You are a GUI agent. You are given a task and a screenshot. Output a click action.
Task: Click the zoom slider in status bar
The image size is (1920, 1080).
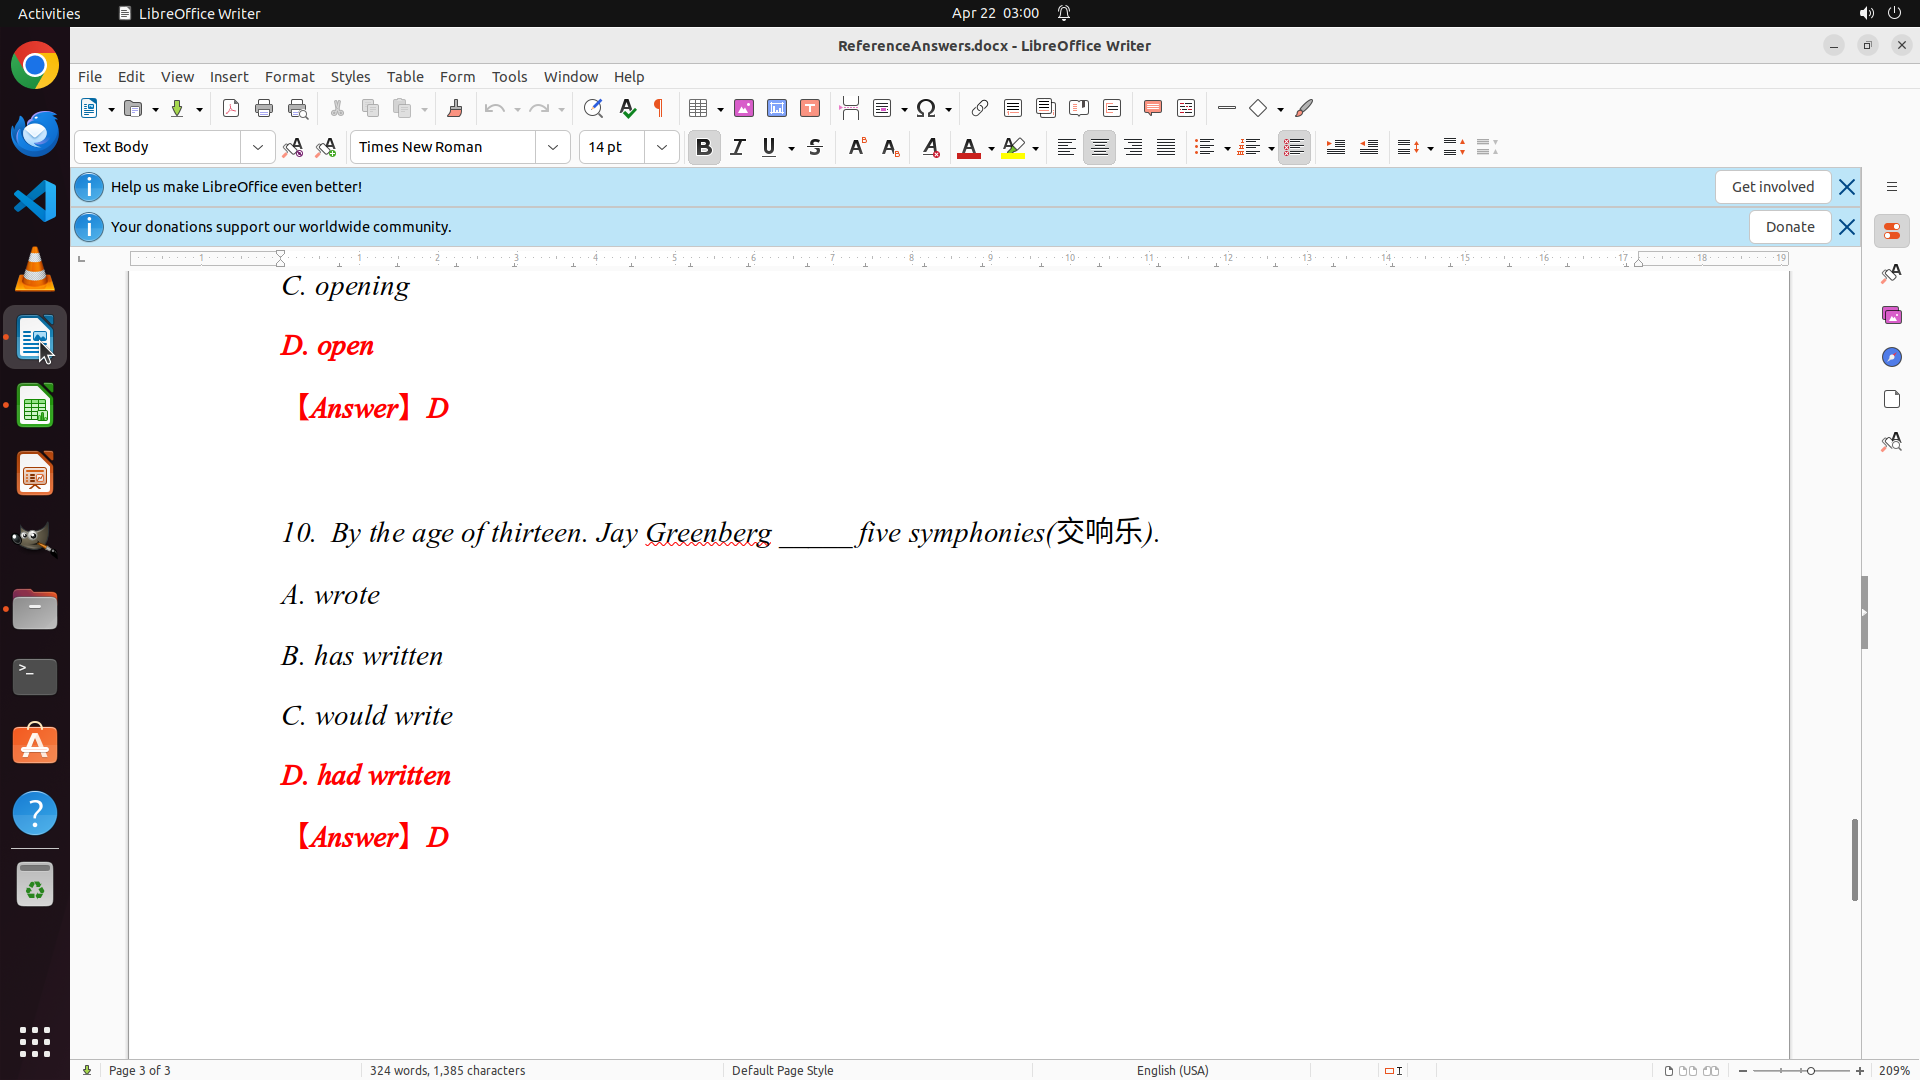pyautogui.click(x=1809, y=1070)
